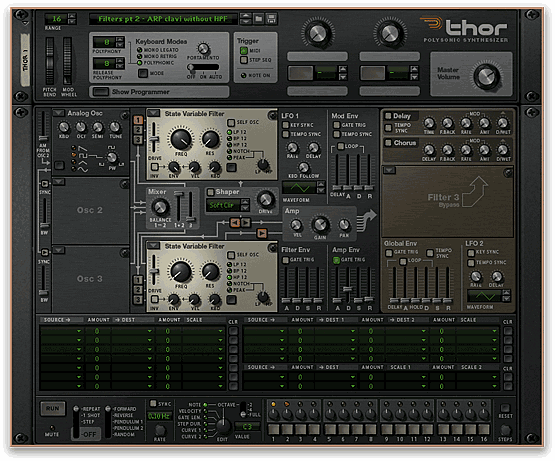Turn the sequencer Edit selector knob
The width and height of the screenshot is (555, 461).
click(223, 427)
